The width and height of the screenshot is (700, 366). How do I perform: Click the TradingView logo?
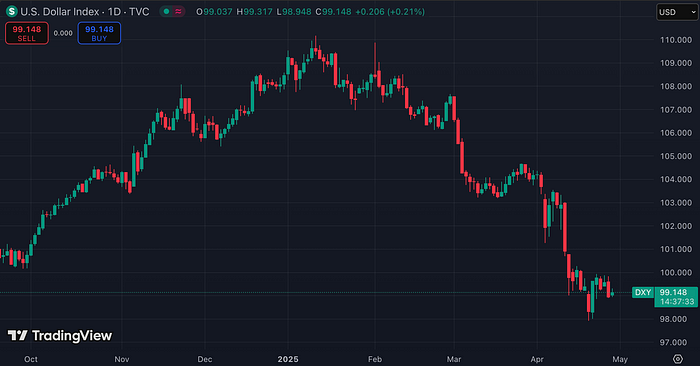[60, 336]
